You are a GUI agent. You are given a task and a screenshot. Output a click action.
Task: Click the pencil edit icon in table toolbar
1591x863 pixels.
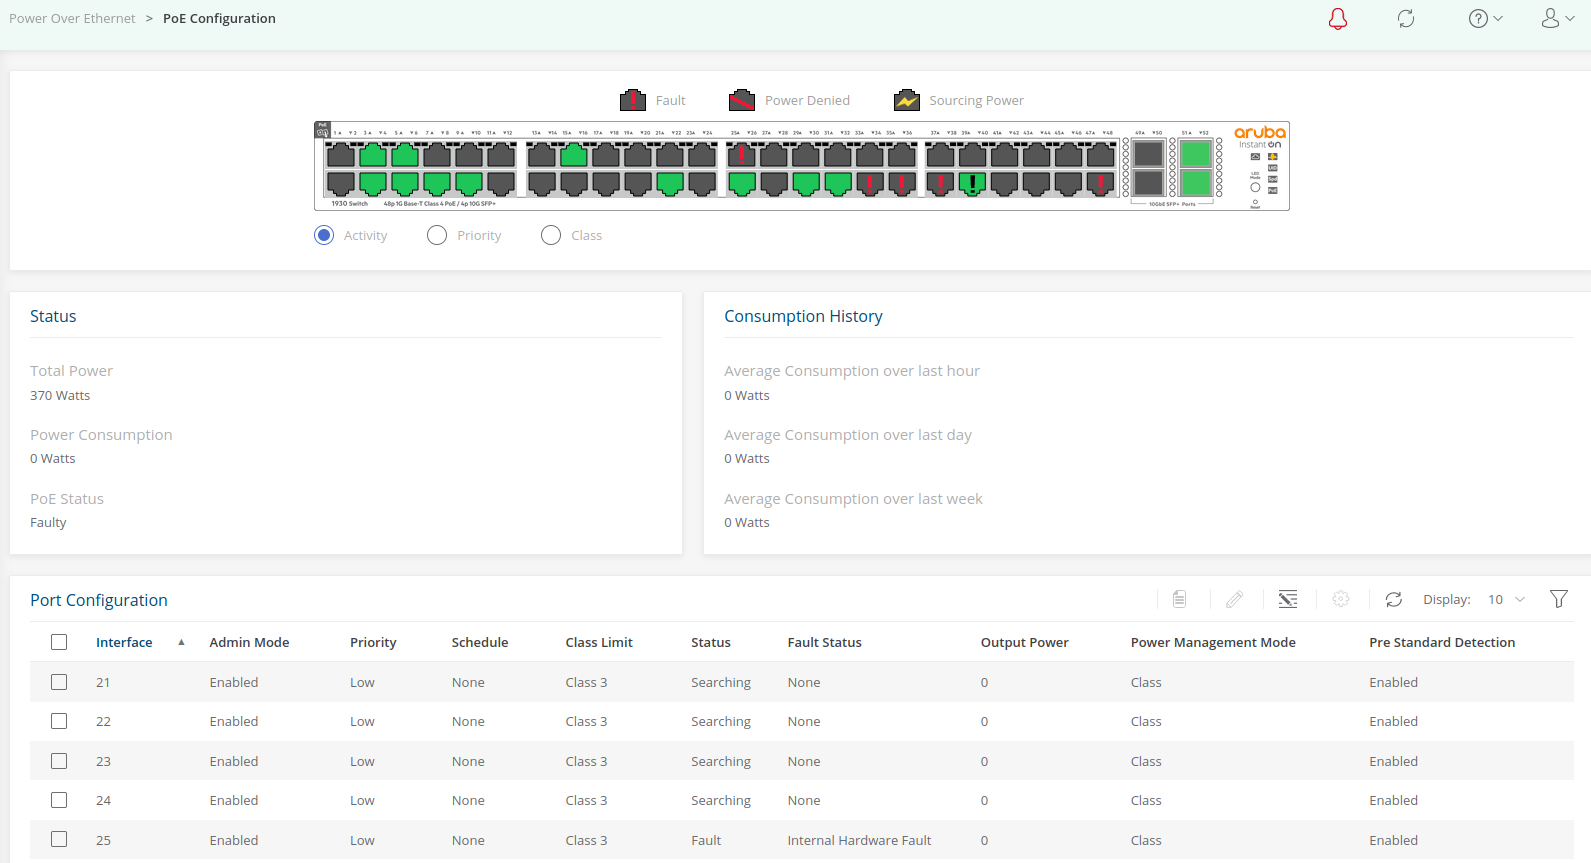[1234, 599]
